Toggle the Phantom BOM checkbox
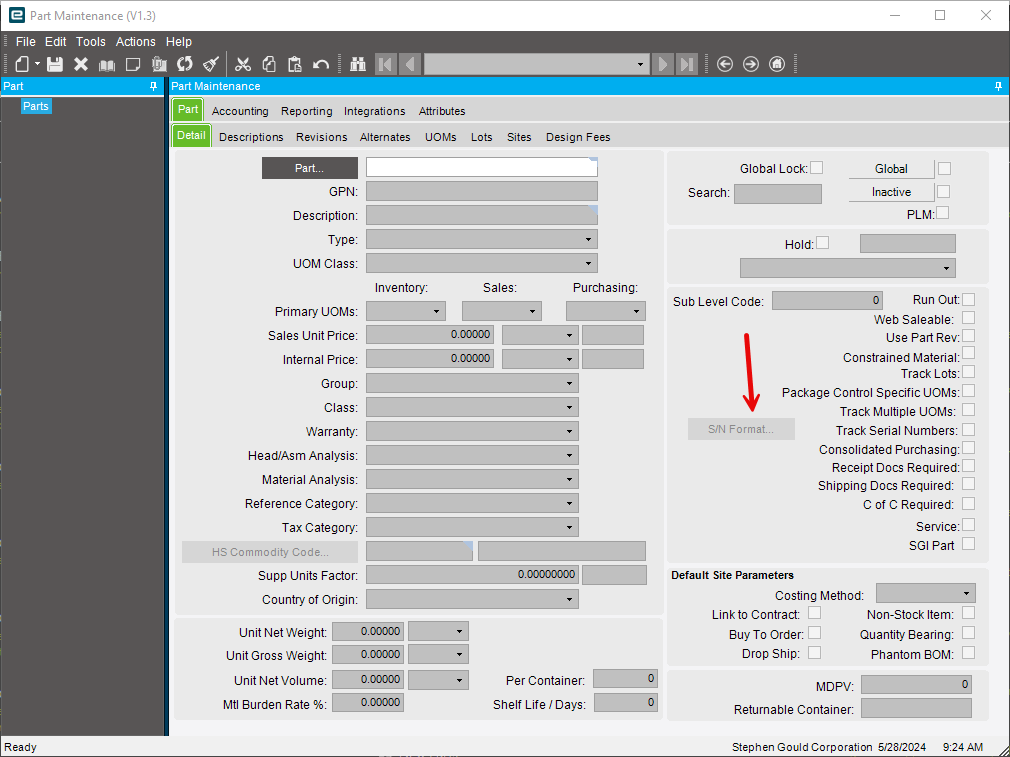The width and height of the screenshot is (1010, 757). (x=968, y=653)
